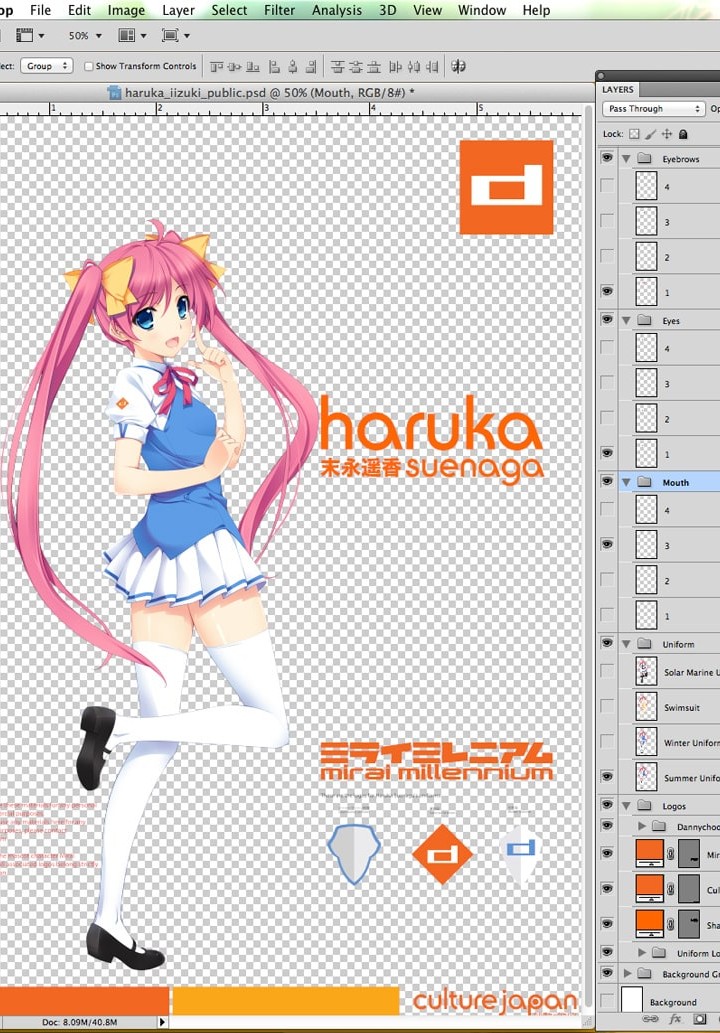
Task: Collapse the Eyebrows group triangle
Action: click(626, 159)
